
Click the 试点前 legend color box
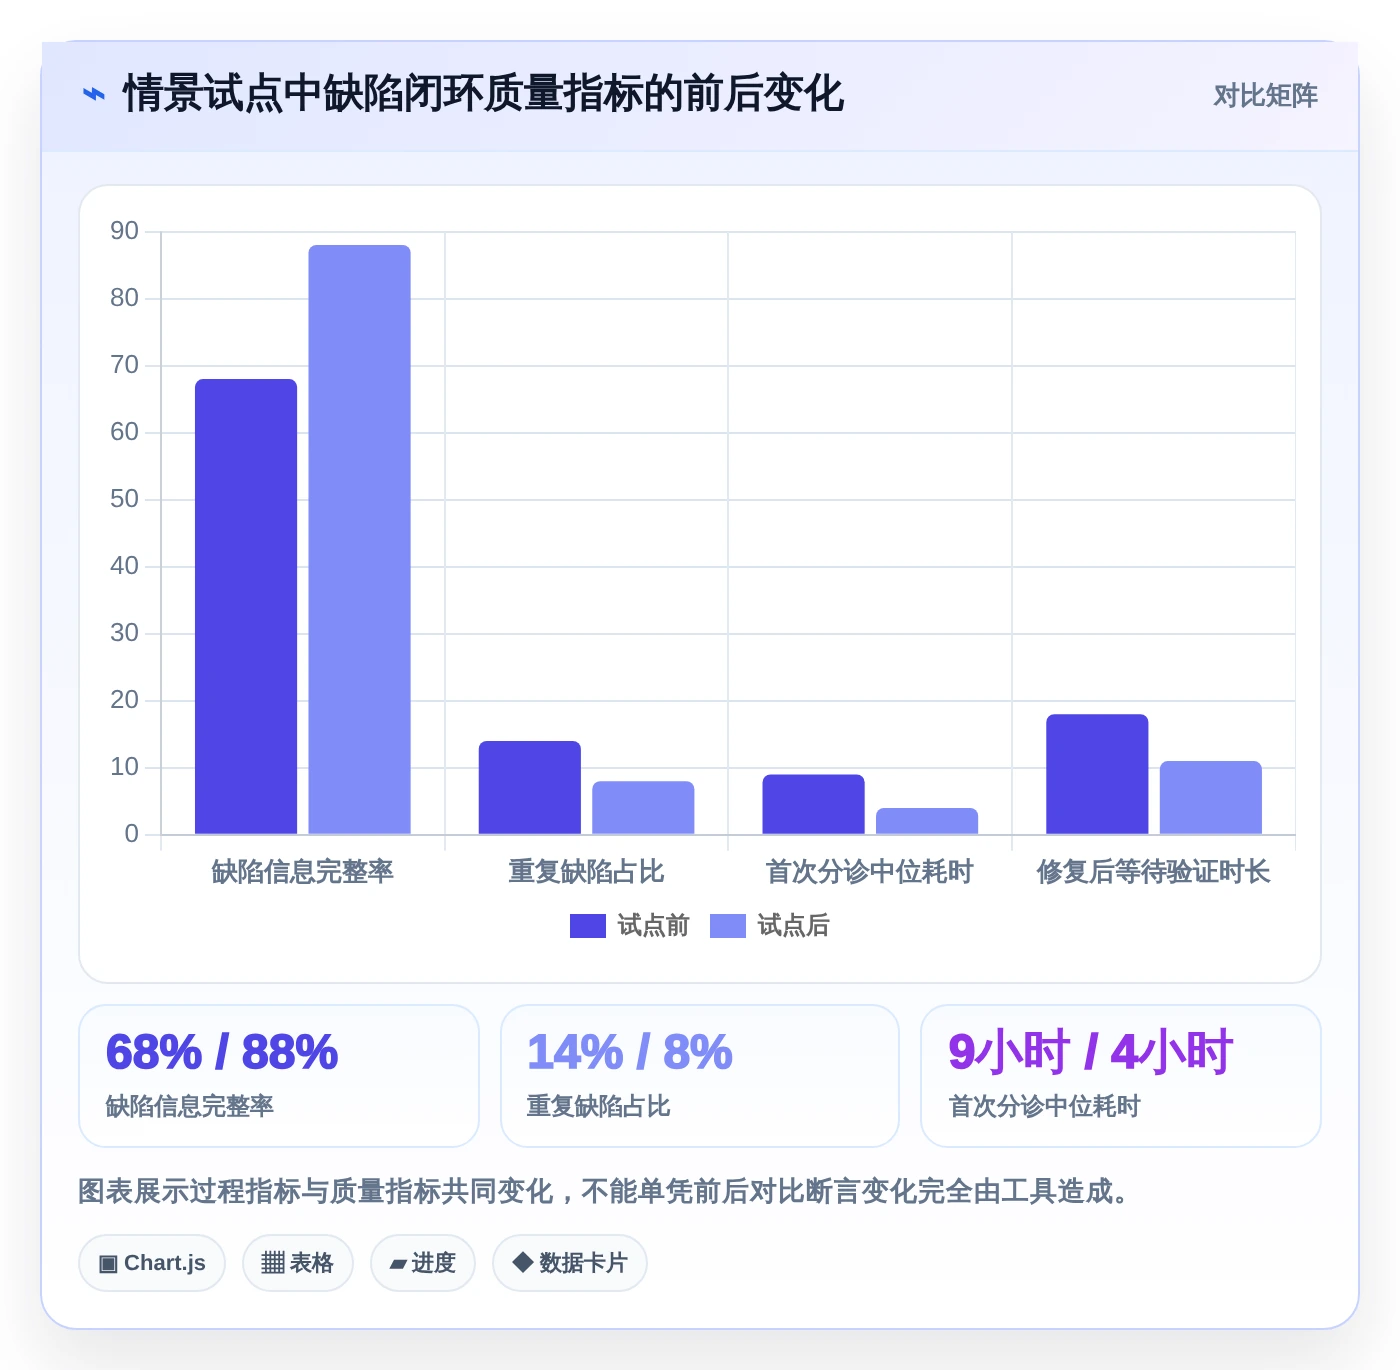[588, 926]
